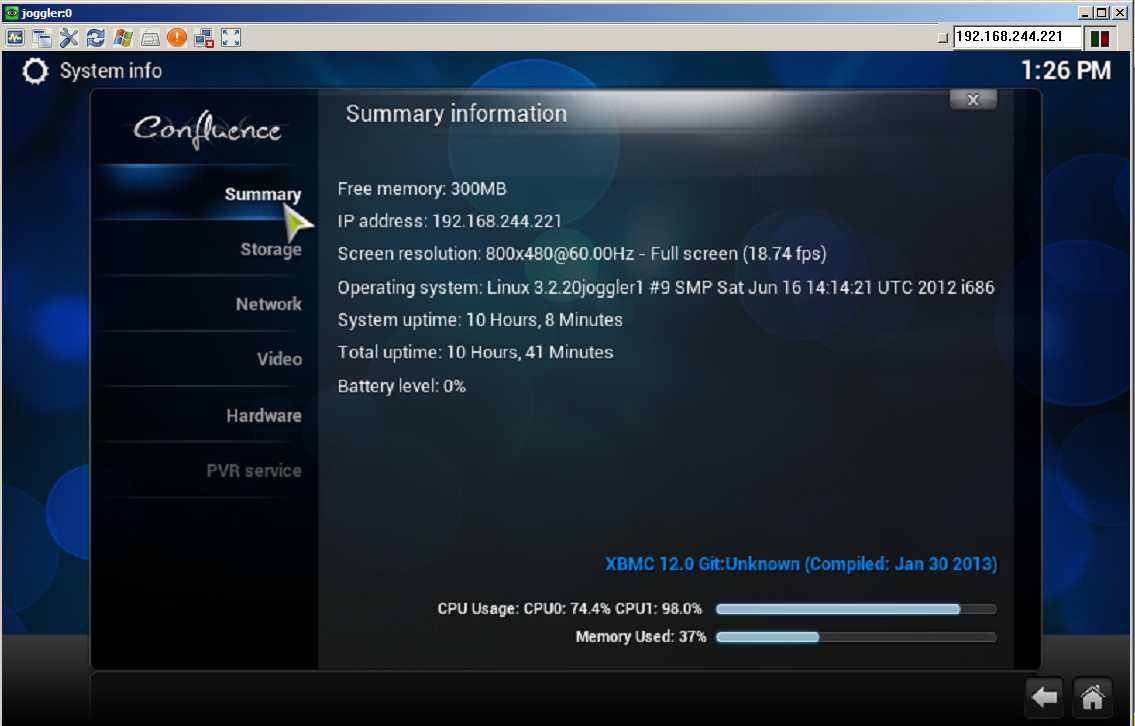Viewport: 1135px width, 726px height.
Task: Click the 1:26 PM clock
Action: pyautogui.click(x=1066, y=71)
